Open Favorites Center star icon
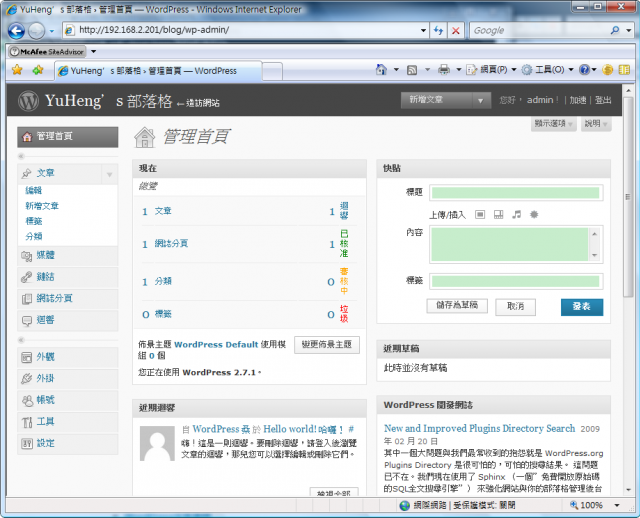 click(17, 70)
